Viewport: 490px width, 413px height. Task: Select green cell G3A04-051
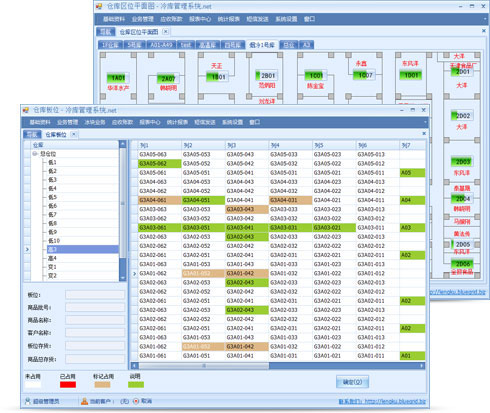[203, 200]
